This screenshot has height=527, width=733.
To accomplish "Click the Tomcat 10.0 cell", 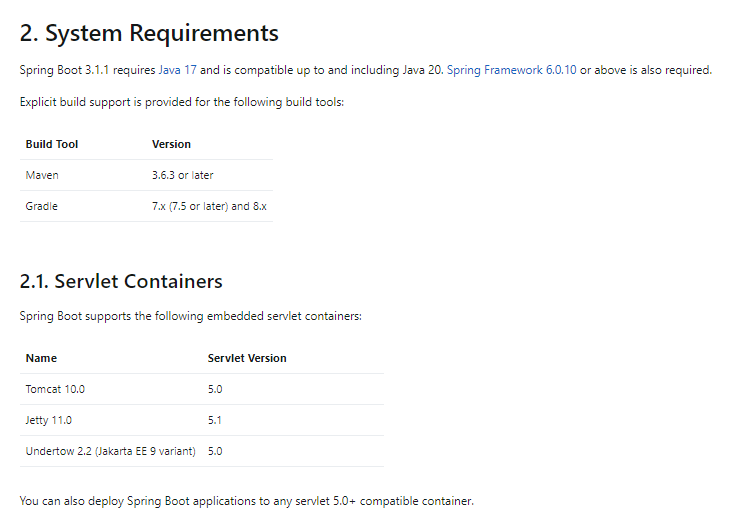I will pos(55,389).
